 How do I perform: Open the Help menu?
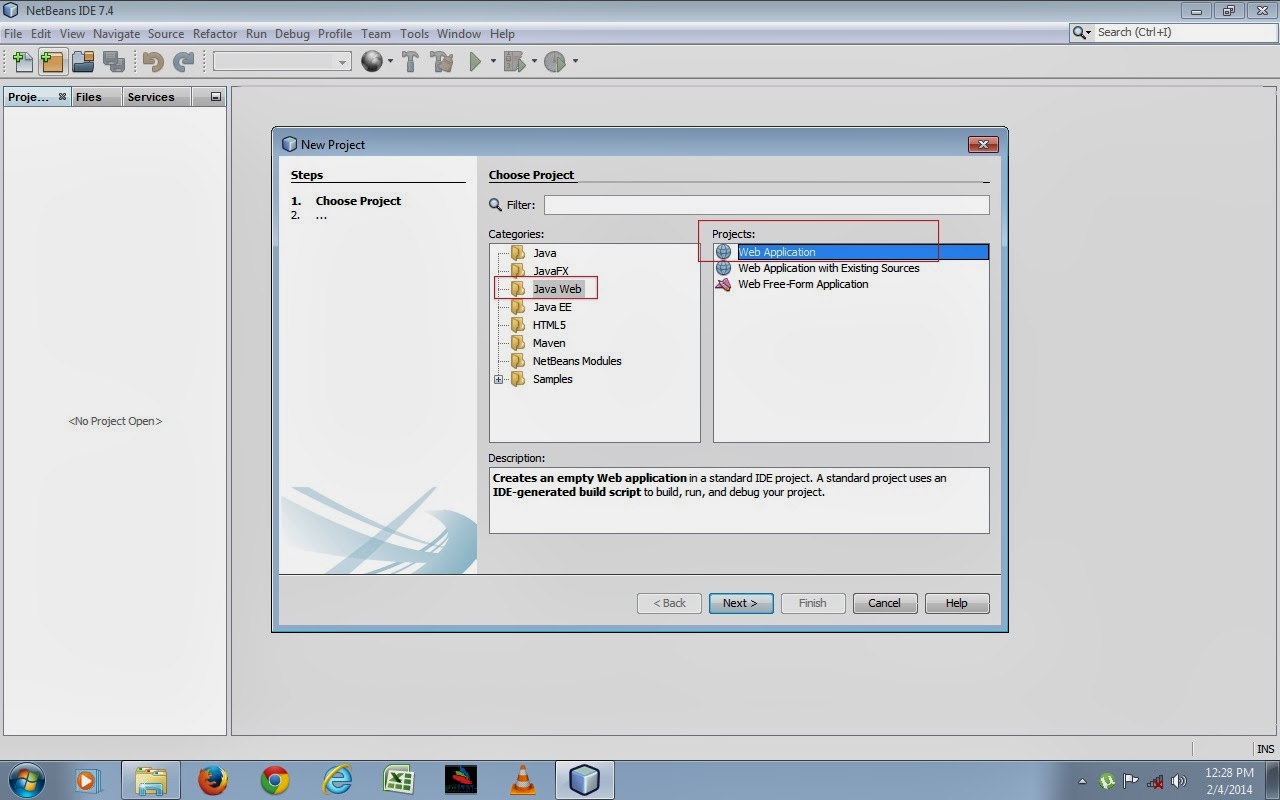coord(502,33)
